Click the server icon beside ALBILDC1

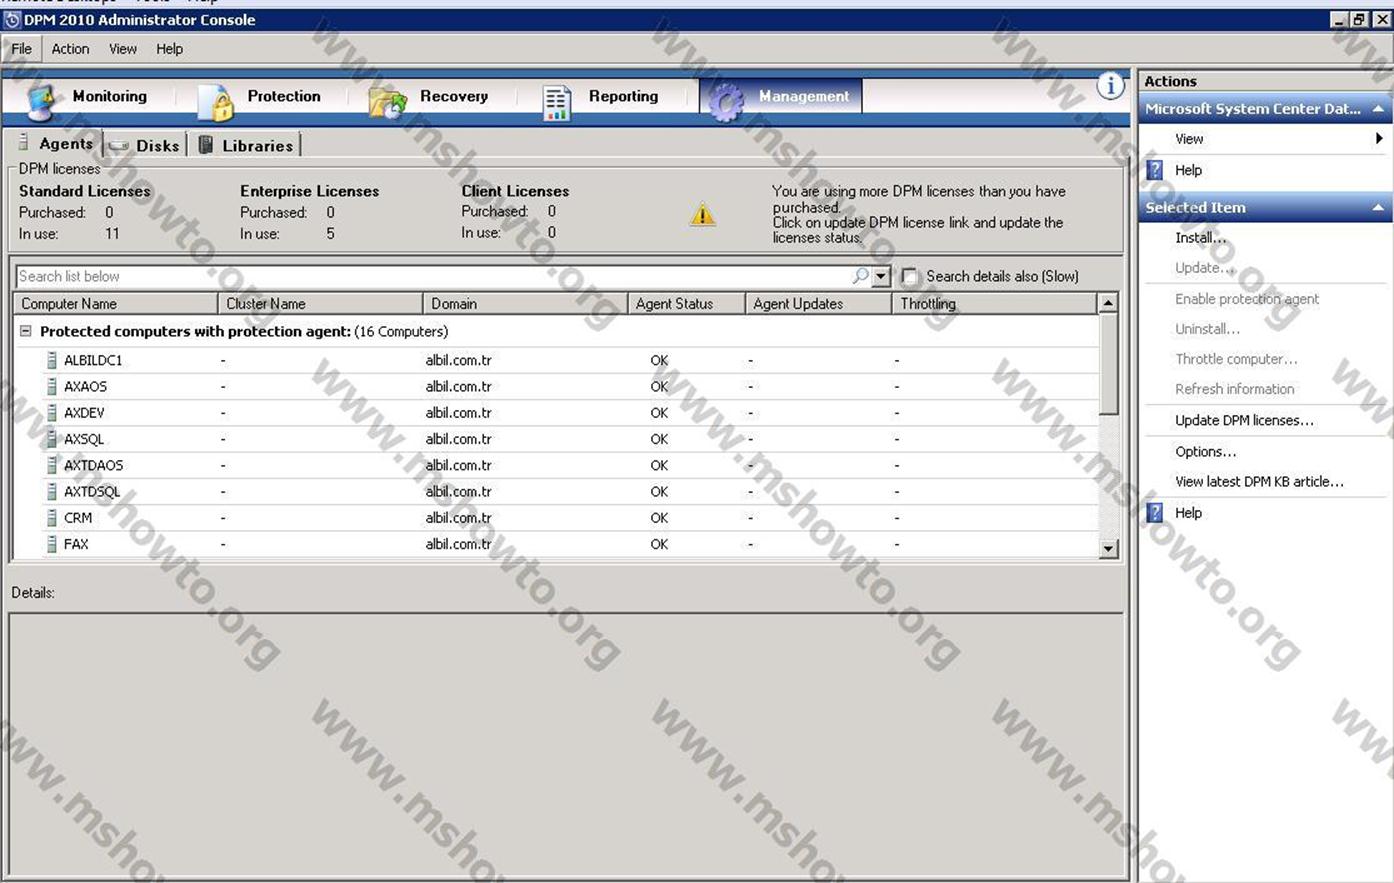[51, 360]
